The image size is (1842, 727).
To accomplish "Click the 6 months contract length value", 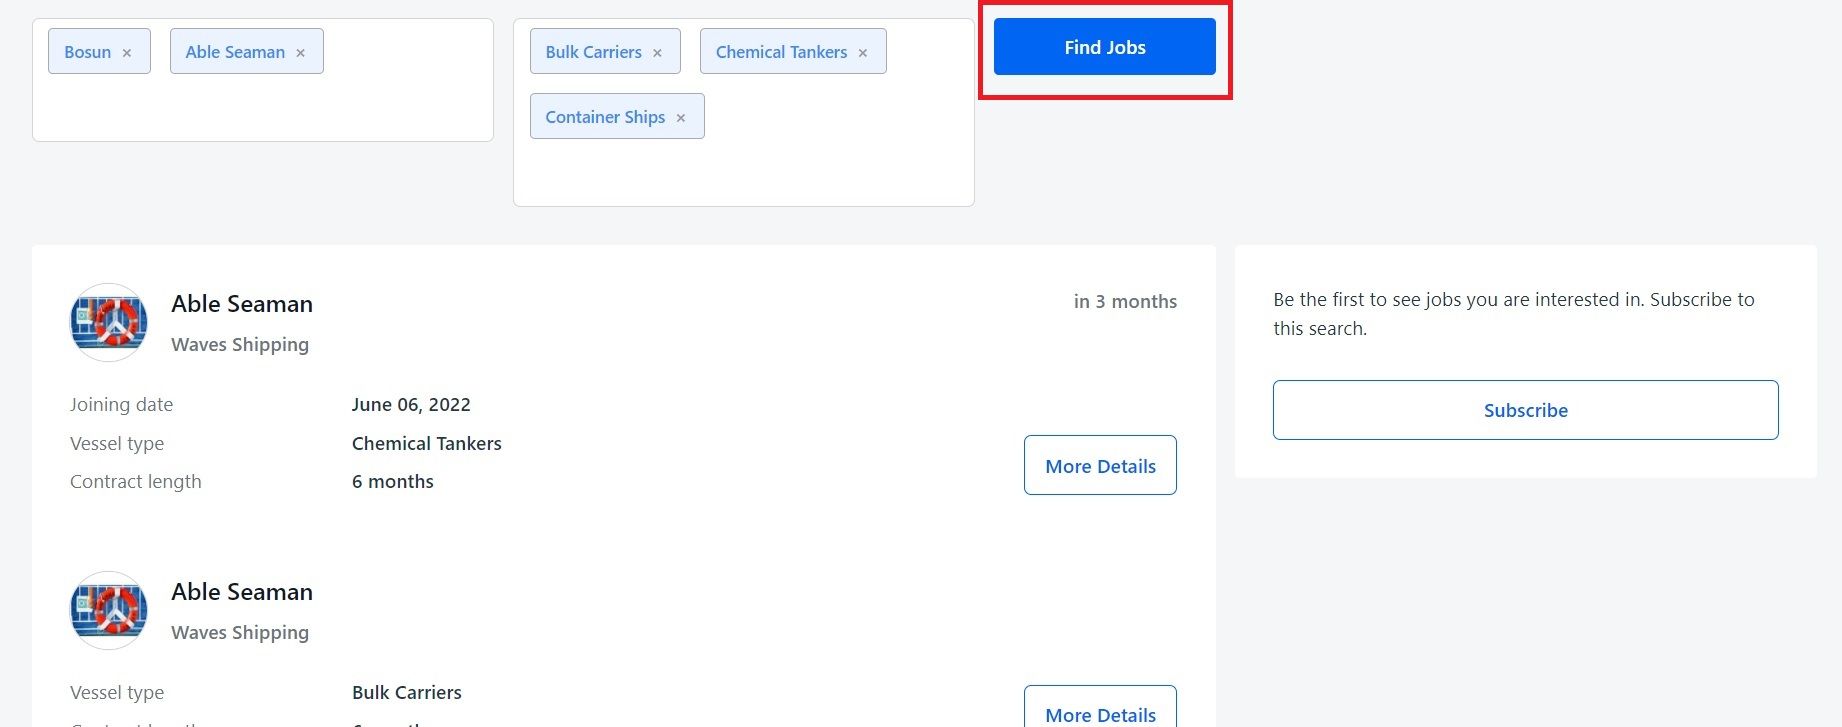I will point(393,481).
